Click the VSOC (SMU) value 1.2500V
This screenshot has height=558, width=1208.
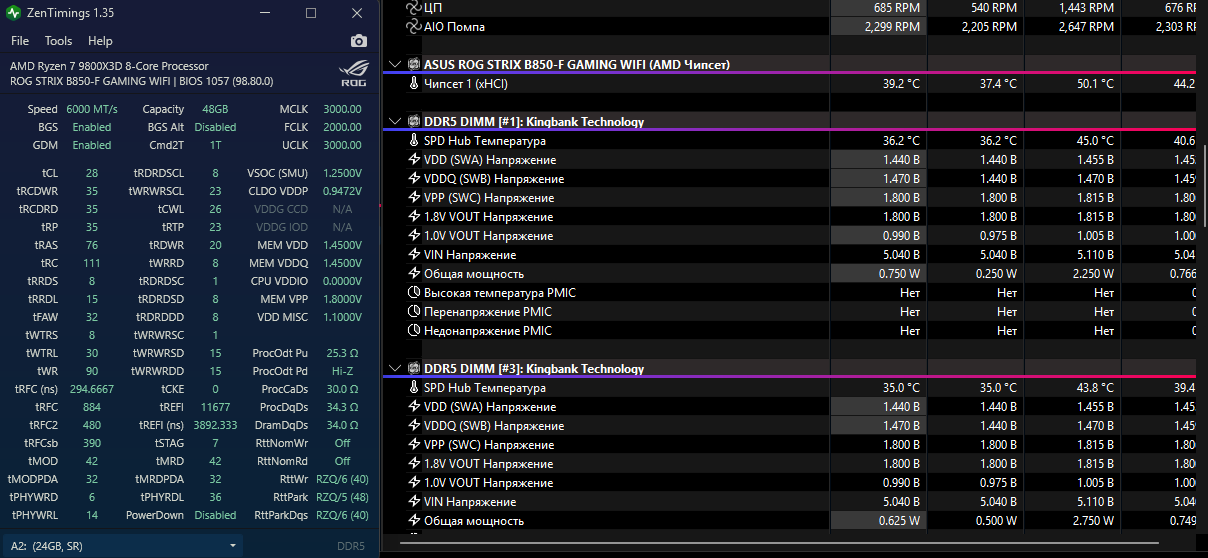pyautogui.click(x=340, y=173)
